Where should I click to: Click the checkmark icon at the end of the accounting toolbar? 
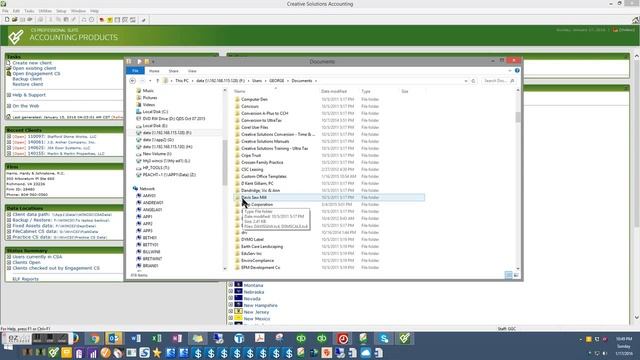click(x=144, y=20)
